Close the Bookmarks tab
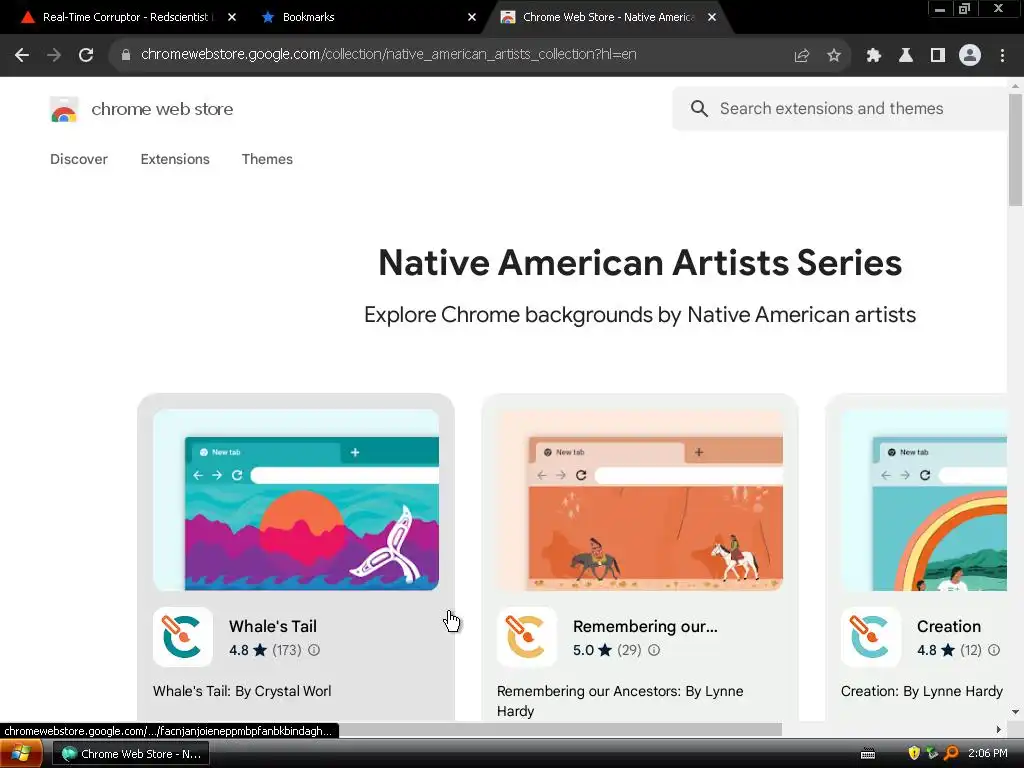Image resolution: width=1024 pixels, height=768 pixels. [x=472, y=17]
